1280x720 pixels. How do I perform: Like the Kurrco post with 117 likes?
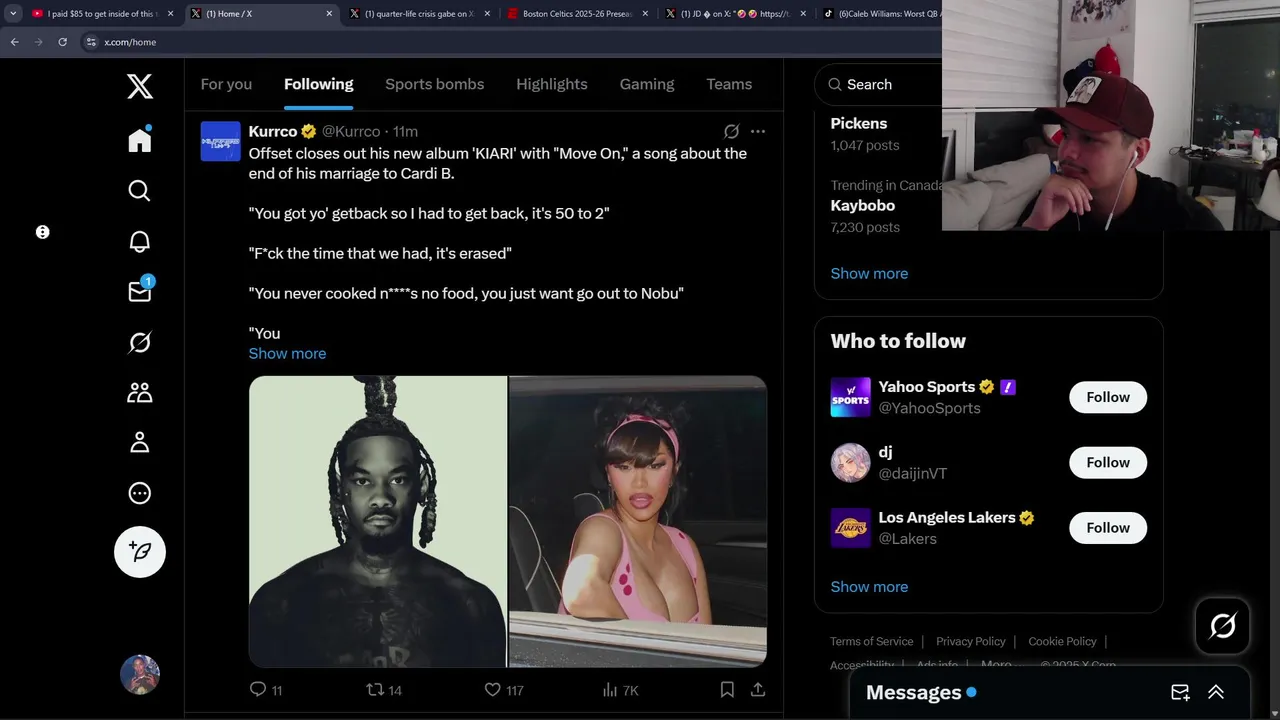[504, 690]
